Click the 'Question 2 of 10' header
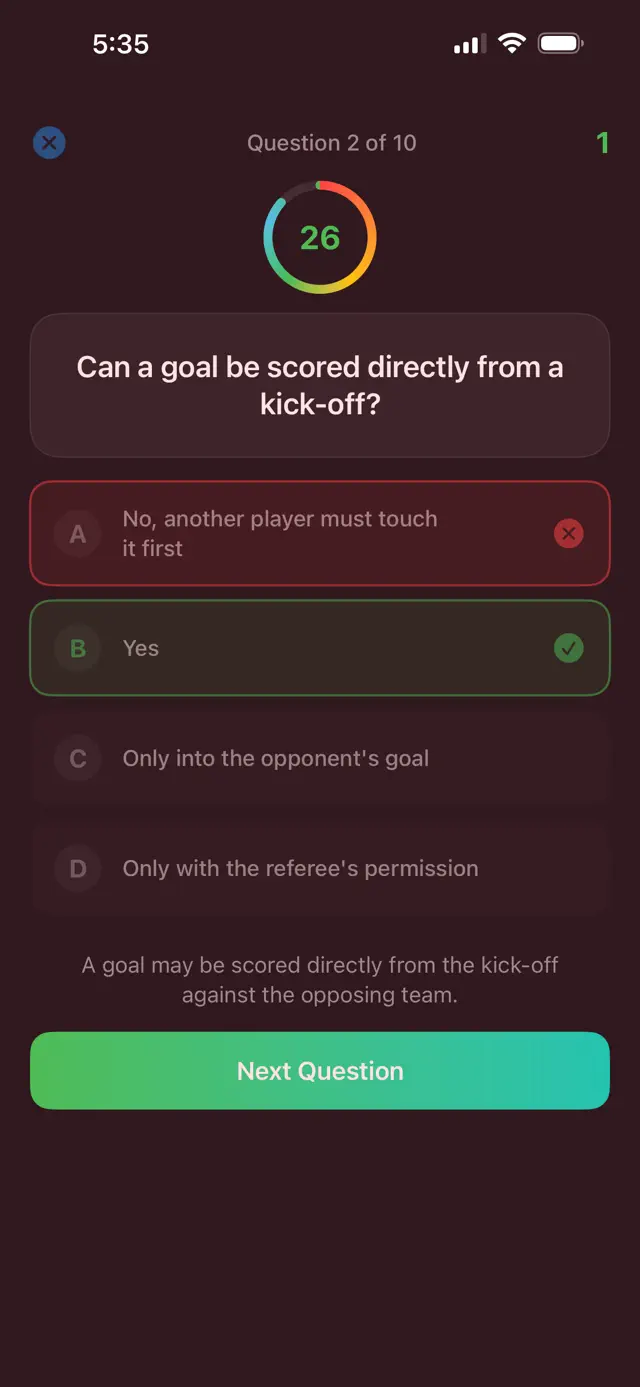This screenshot has width=640, height=1387. [331, 143]
